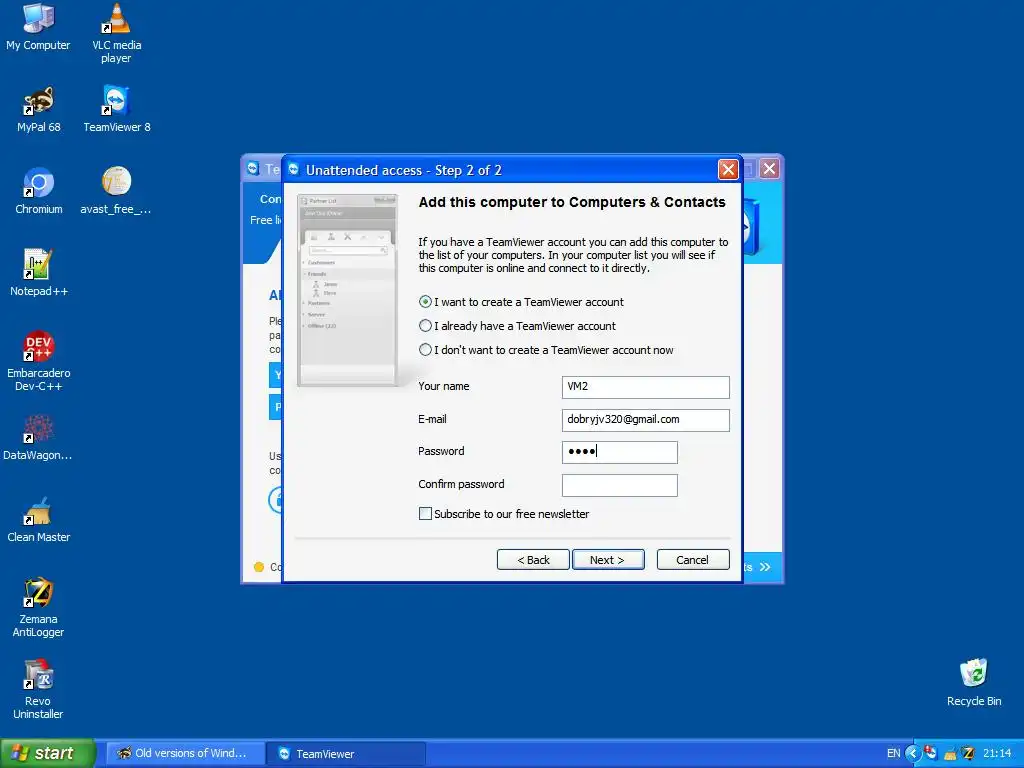
Task: Click the Your name input field
Action: tap(645, 387)
